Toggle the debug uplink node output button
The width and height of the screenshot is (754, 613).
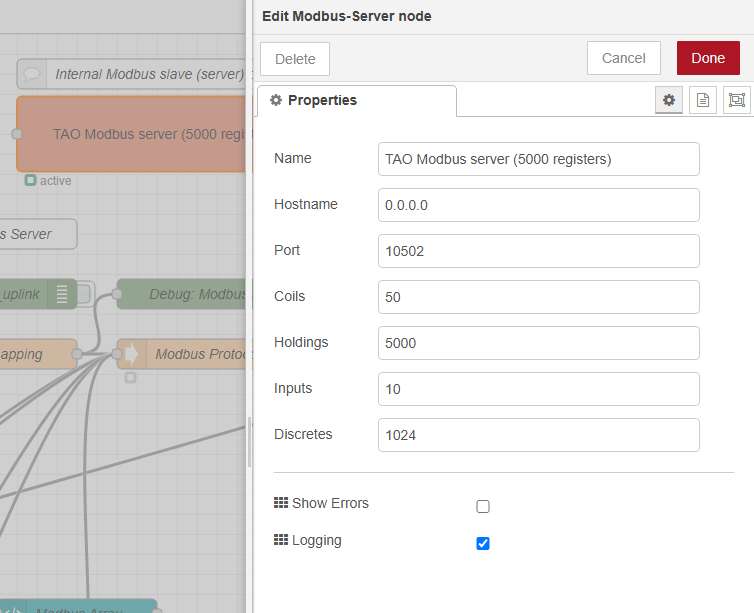85,294
